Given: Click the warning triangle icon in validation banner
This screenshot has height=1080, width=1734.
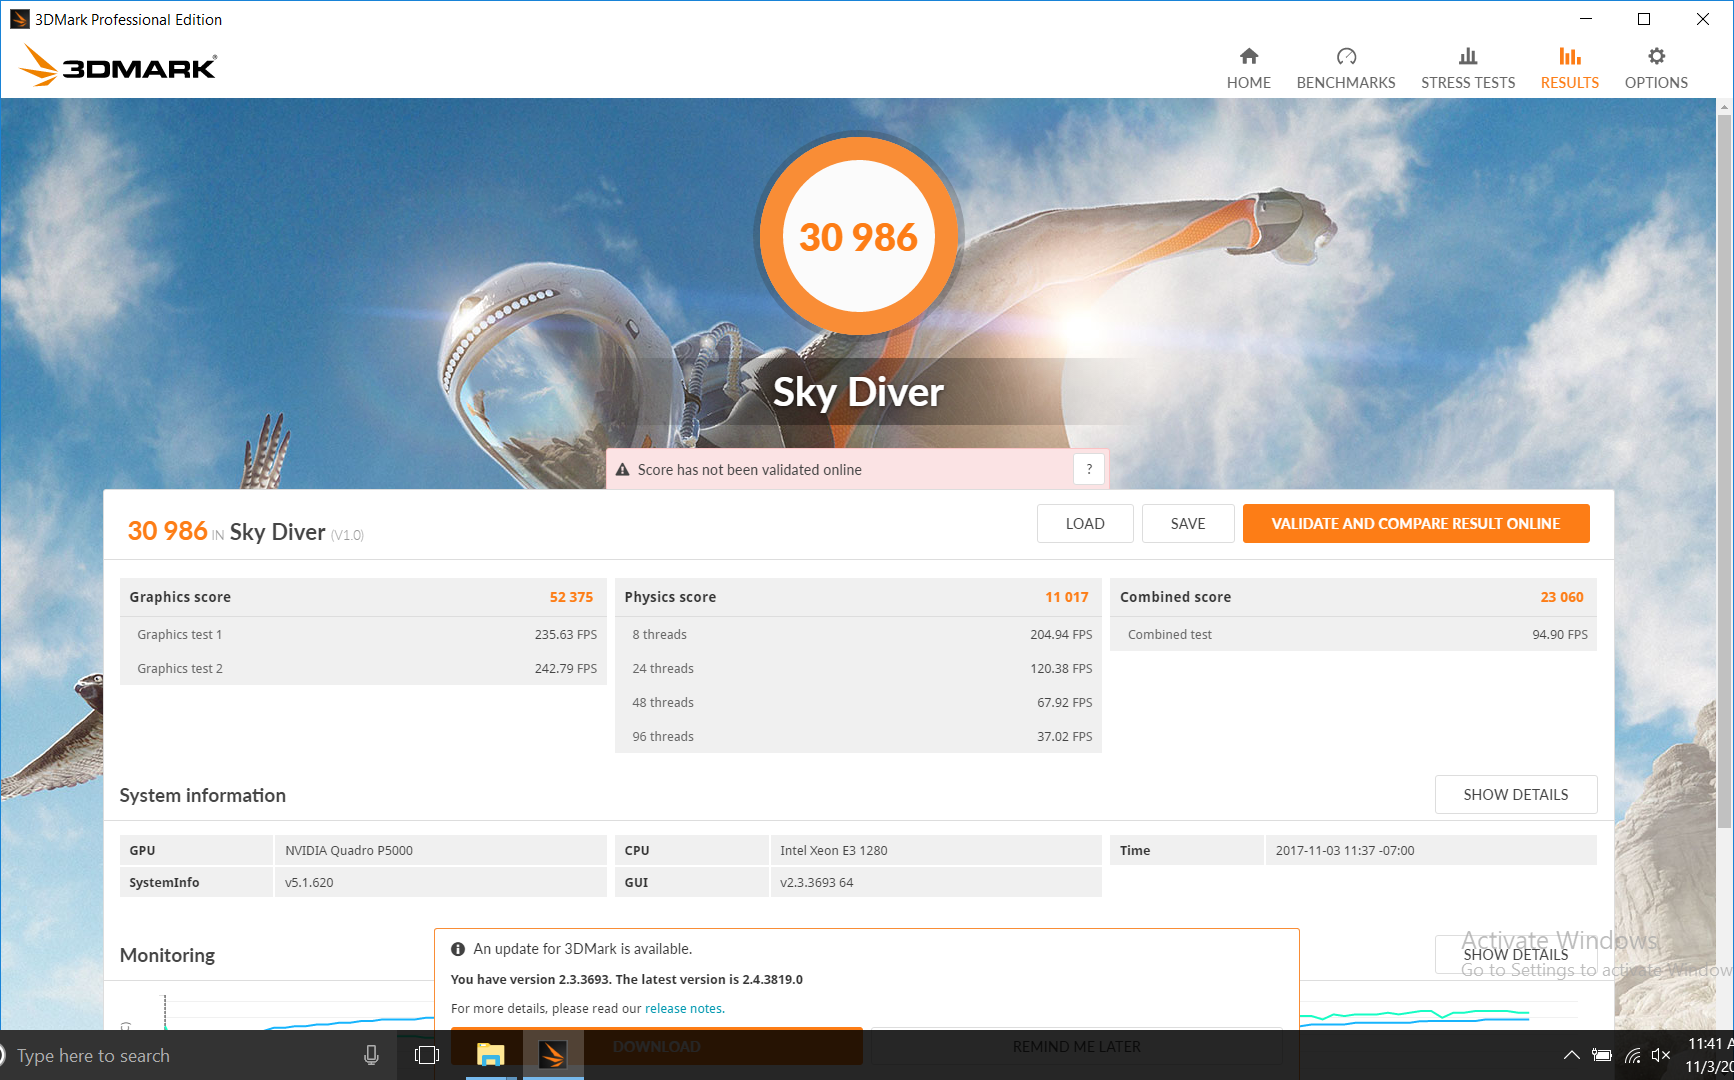Looking at the screenshot, I should coord(622,470).
